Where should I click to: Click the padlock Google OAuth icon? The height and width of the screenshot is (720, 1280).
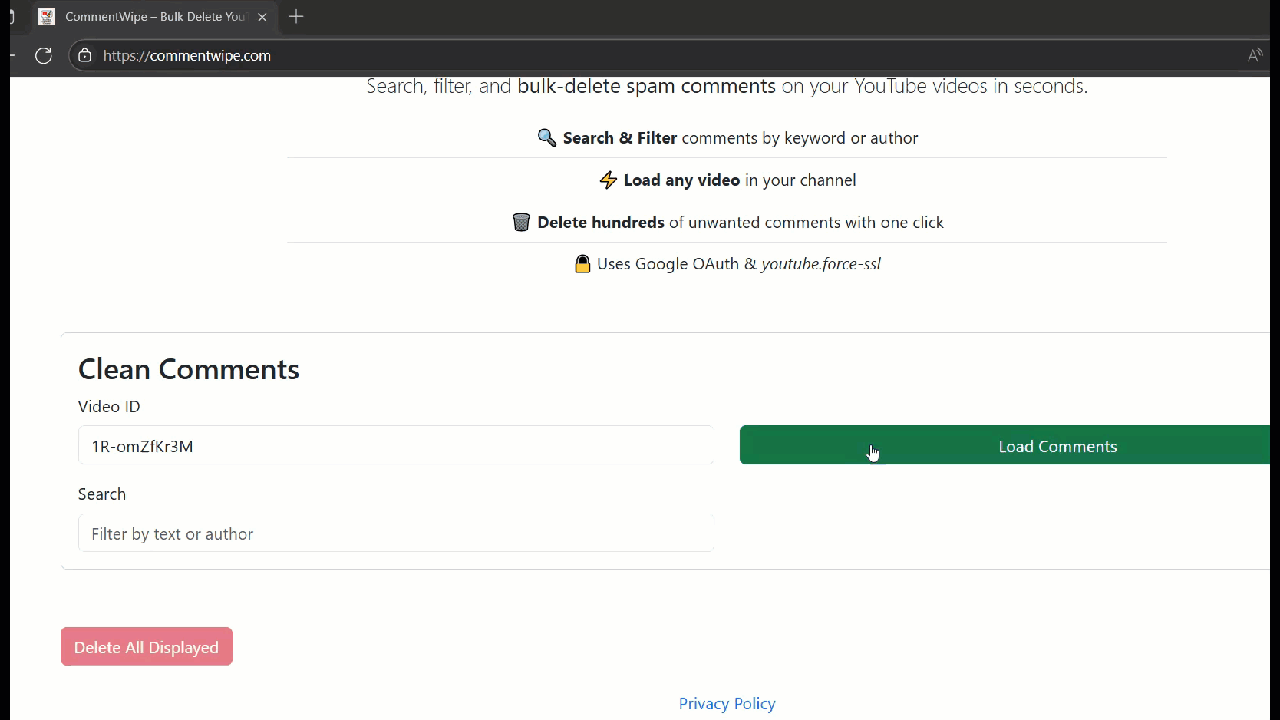[583, 264]
